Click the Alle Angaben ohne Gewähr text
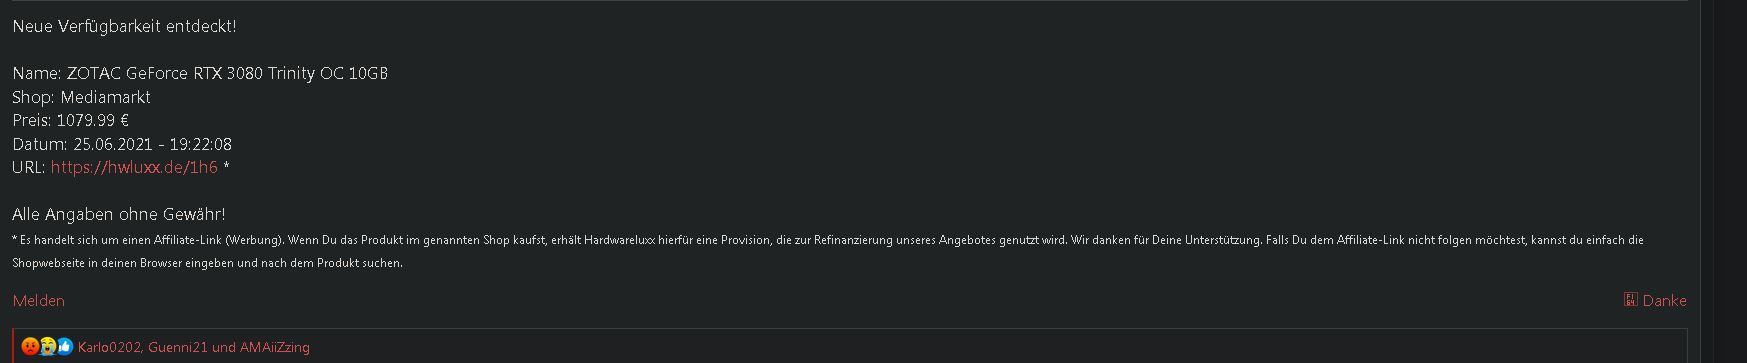The image size is (1747, 363). pyautogui.click(x=118, y=214)
